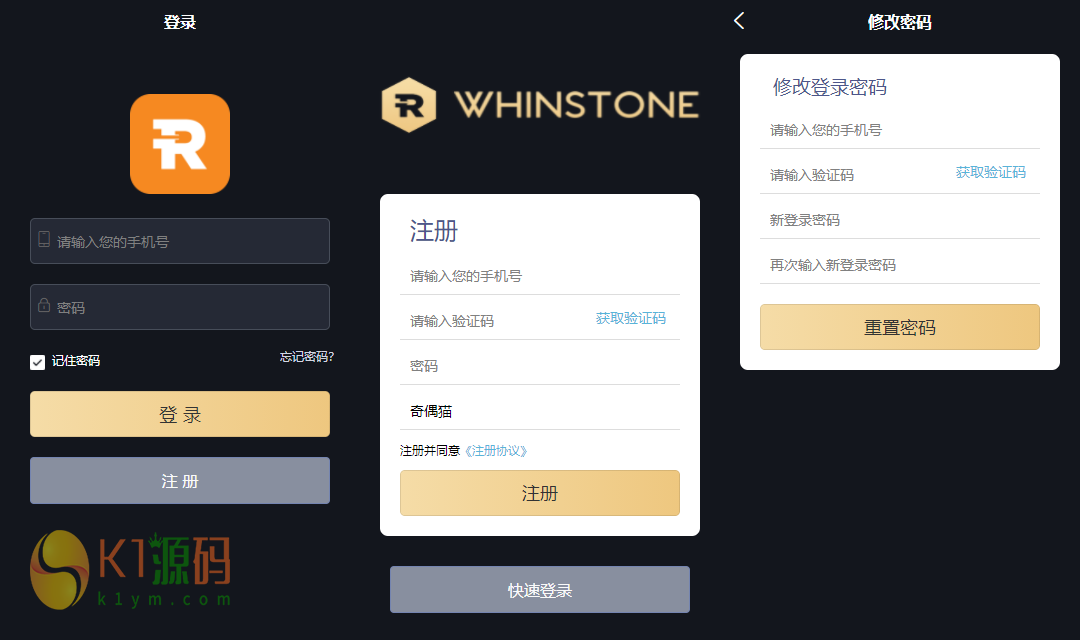Click the orange R app logo on login screen
This screenshot has width=1080, height=640.
pyautogui.click(x=180, y=144)
